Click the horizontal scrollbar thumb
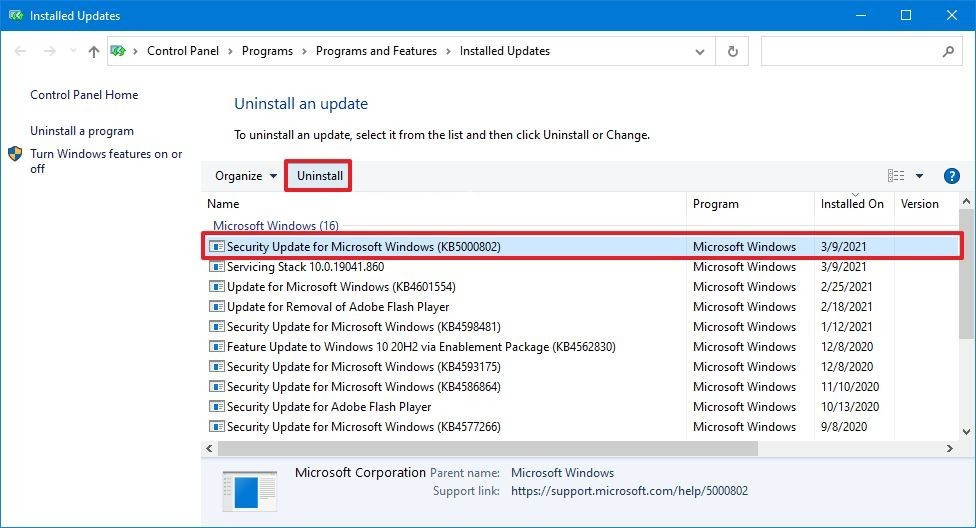976x528 pixels. (487, 448)
